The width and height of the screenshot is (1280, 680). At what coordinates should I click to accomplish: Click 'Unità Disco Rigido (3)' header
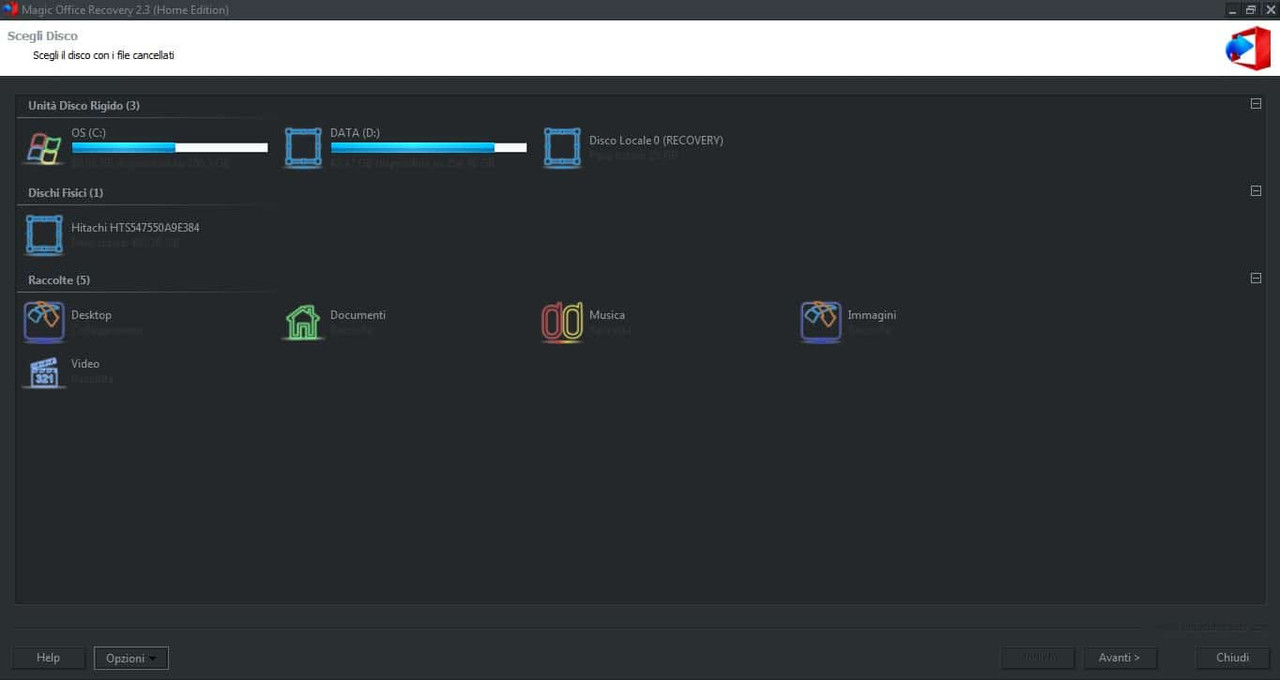(84, 105)
